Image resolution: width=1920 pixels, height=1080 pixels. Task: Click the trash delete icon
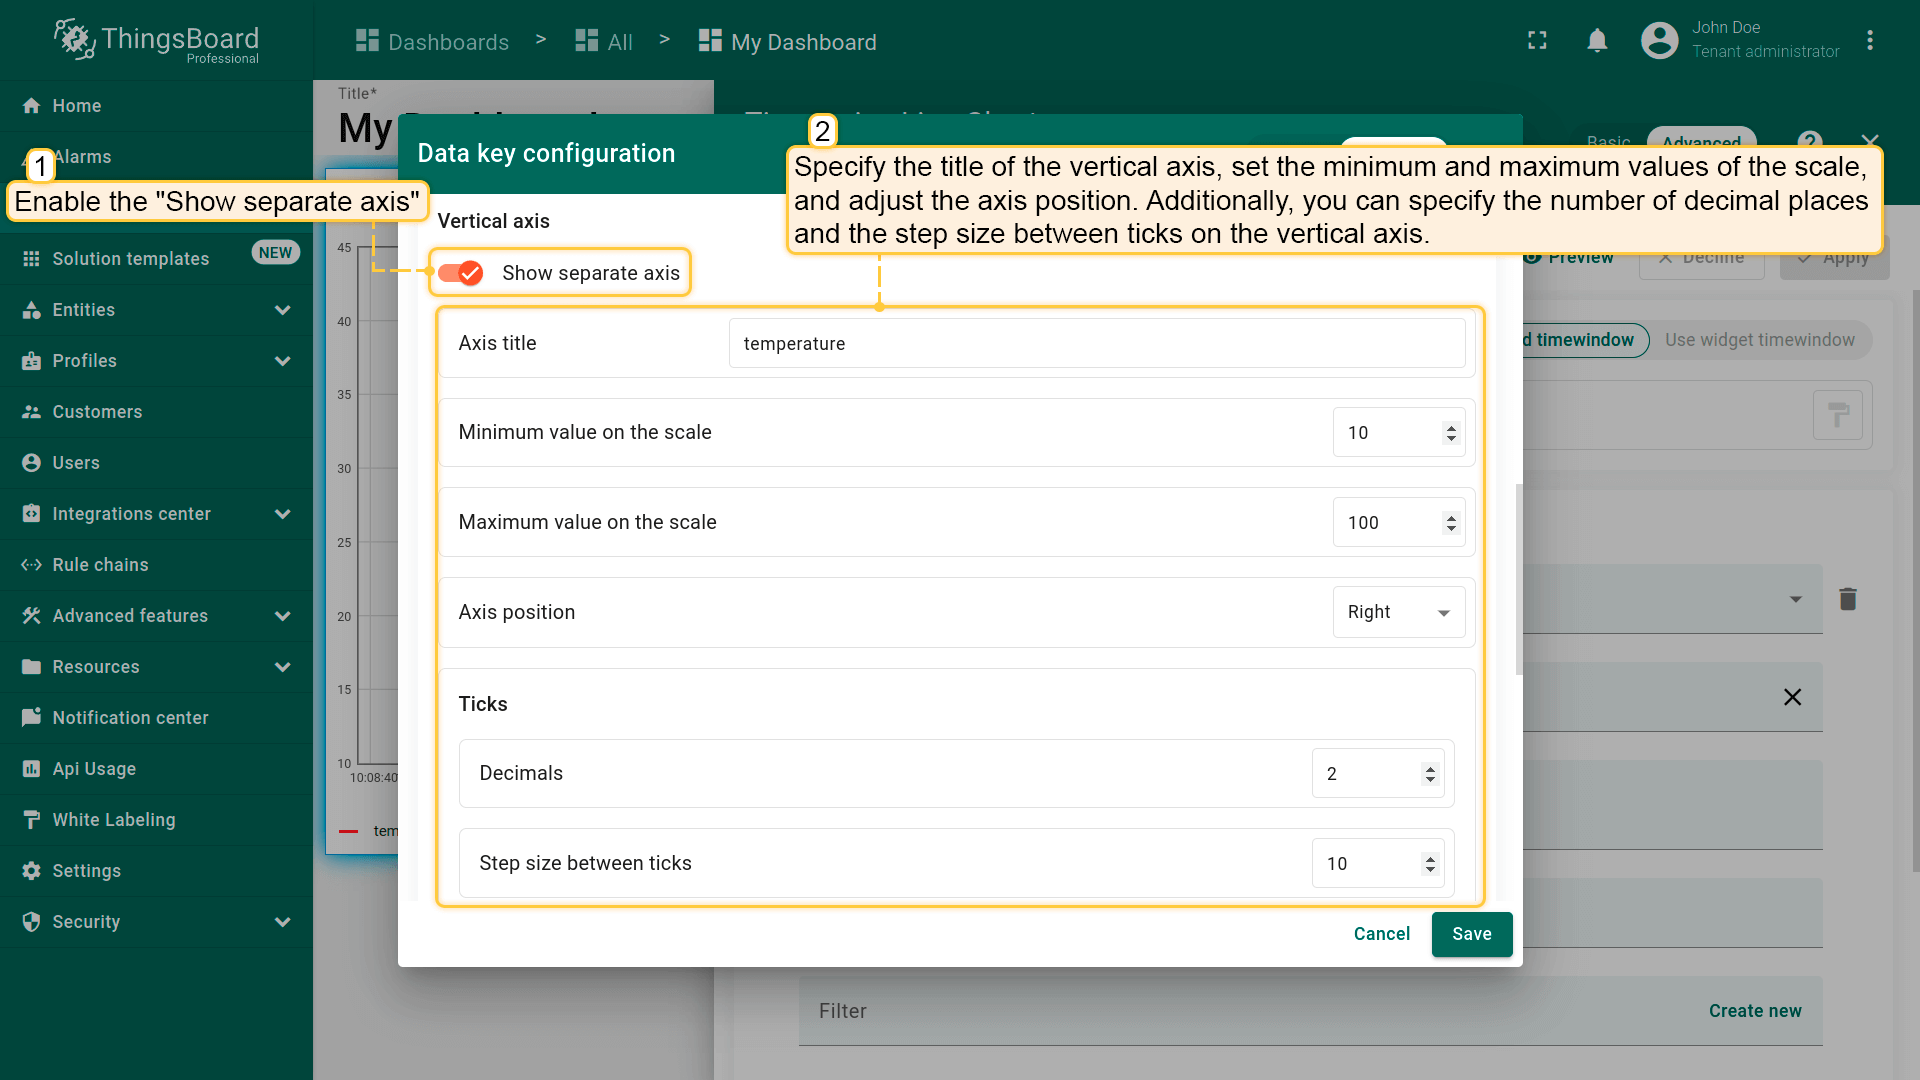coord(1847,599)
